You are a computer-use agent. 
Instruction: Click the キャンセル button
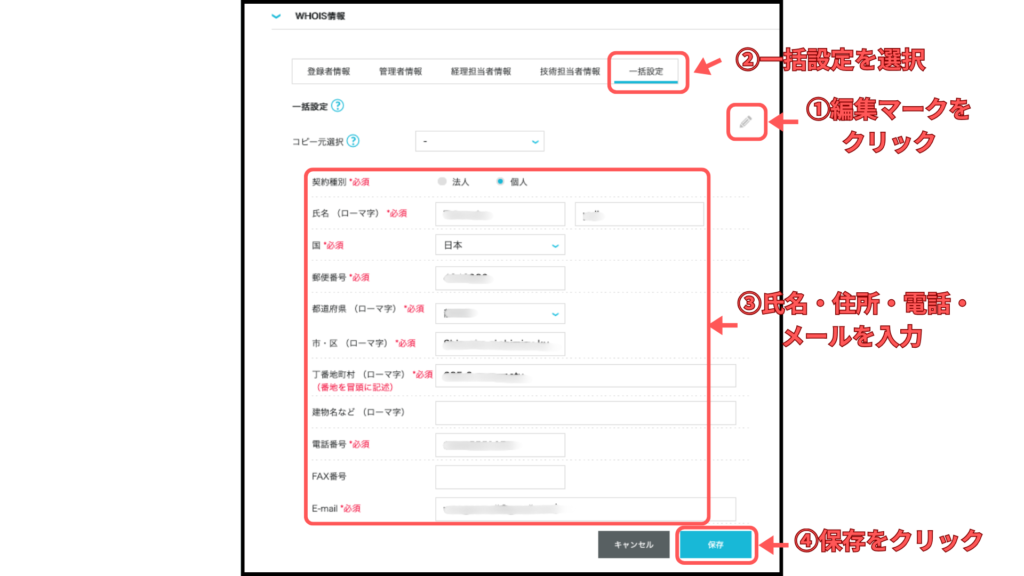point(633,545)
